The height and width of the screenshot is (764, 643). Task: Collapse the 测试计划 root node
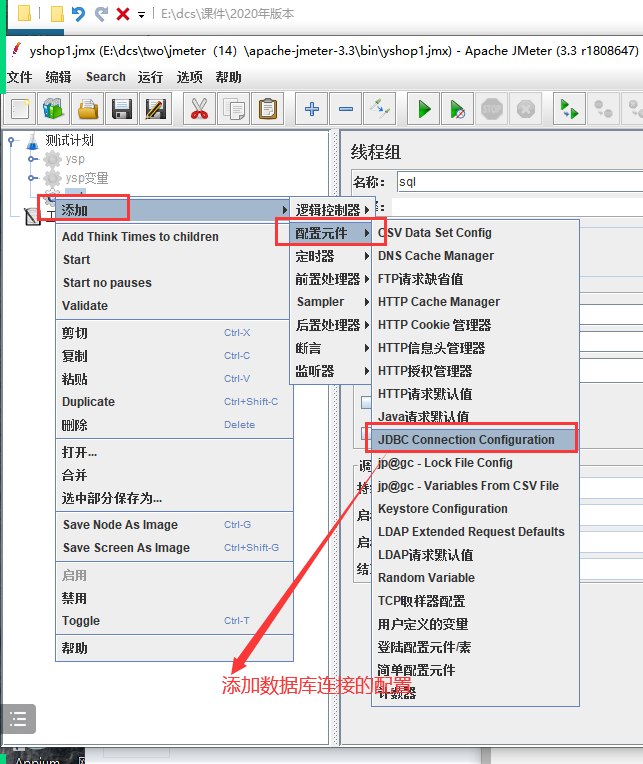point(12,141)
